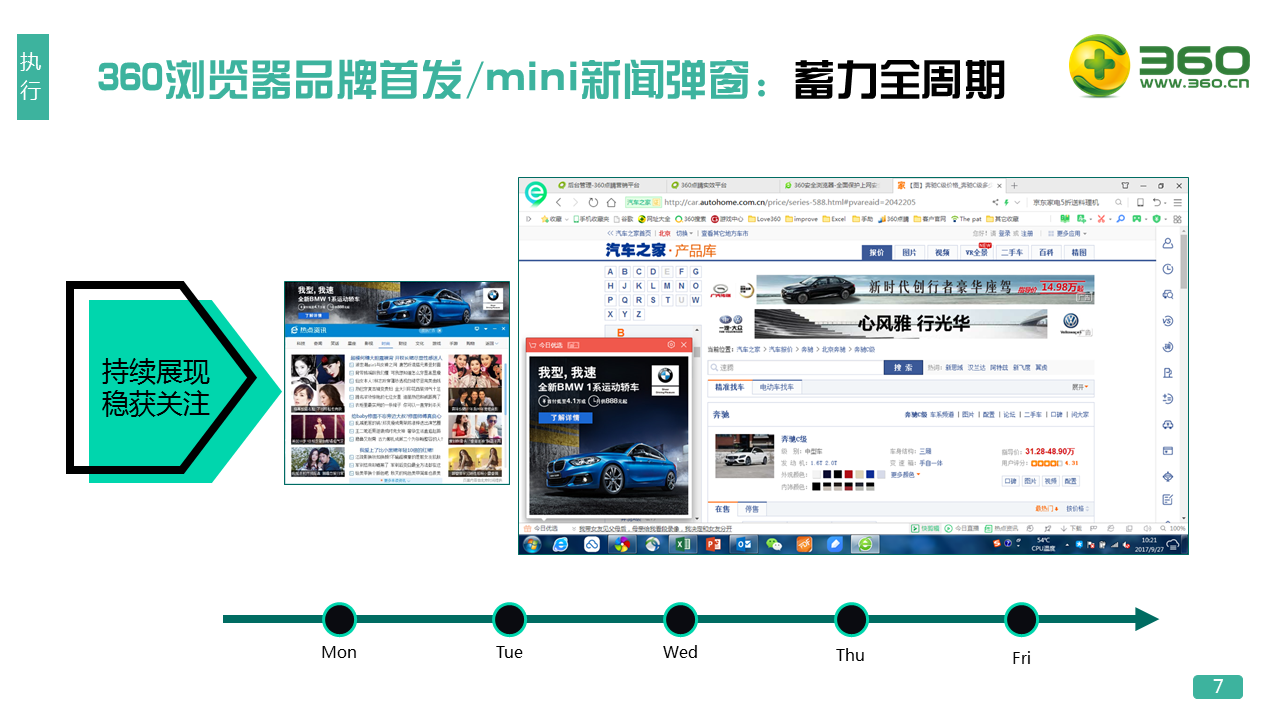
Task: Click the browser refresh icon
Action: (593, 202)
